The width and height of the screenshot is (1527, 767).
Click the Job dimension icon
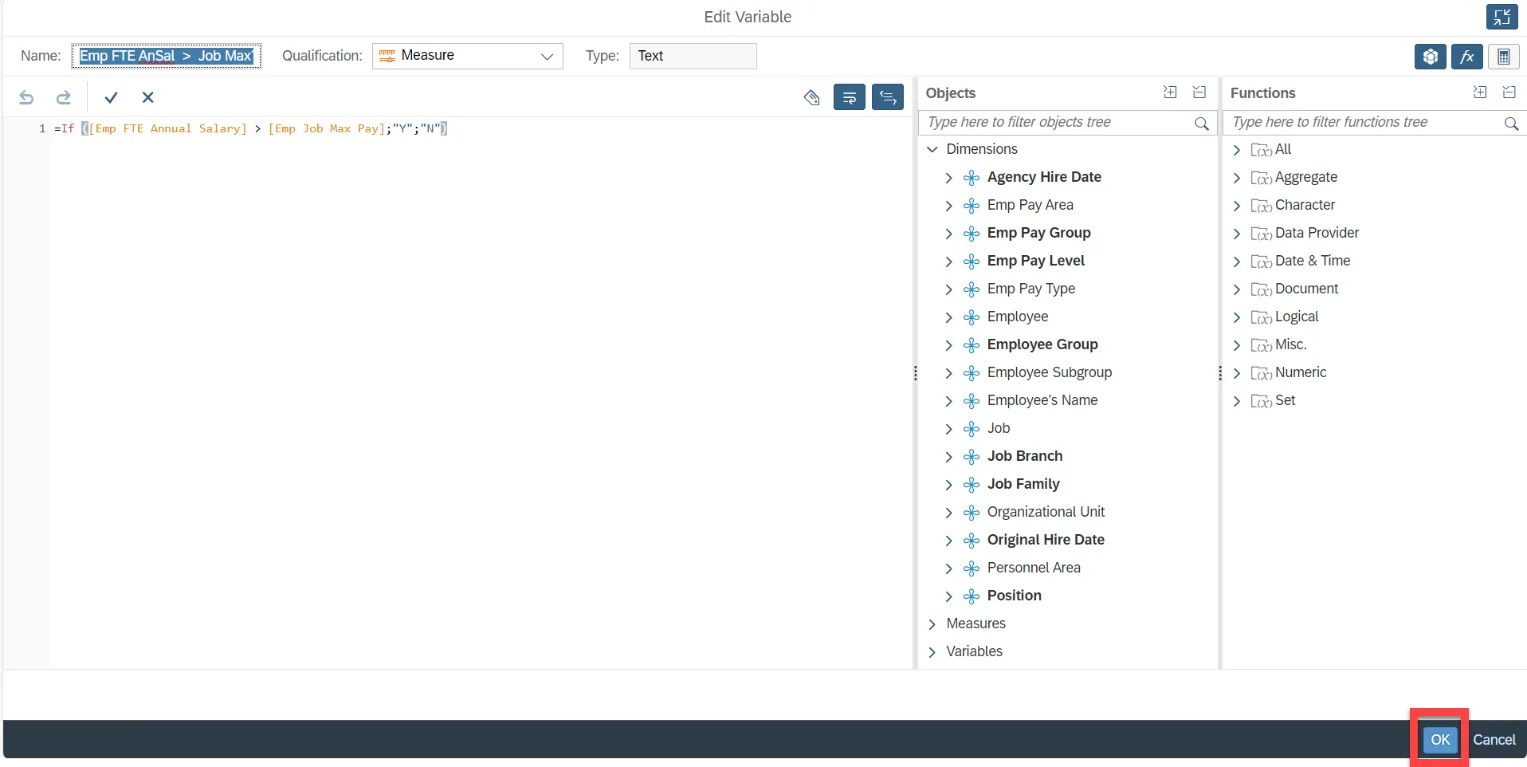tap(970, 429)
